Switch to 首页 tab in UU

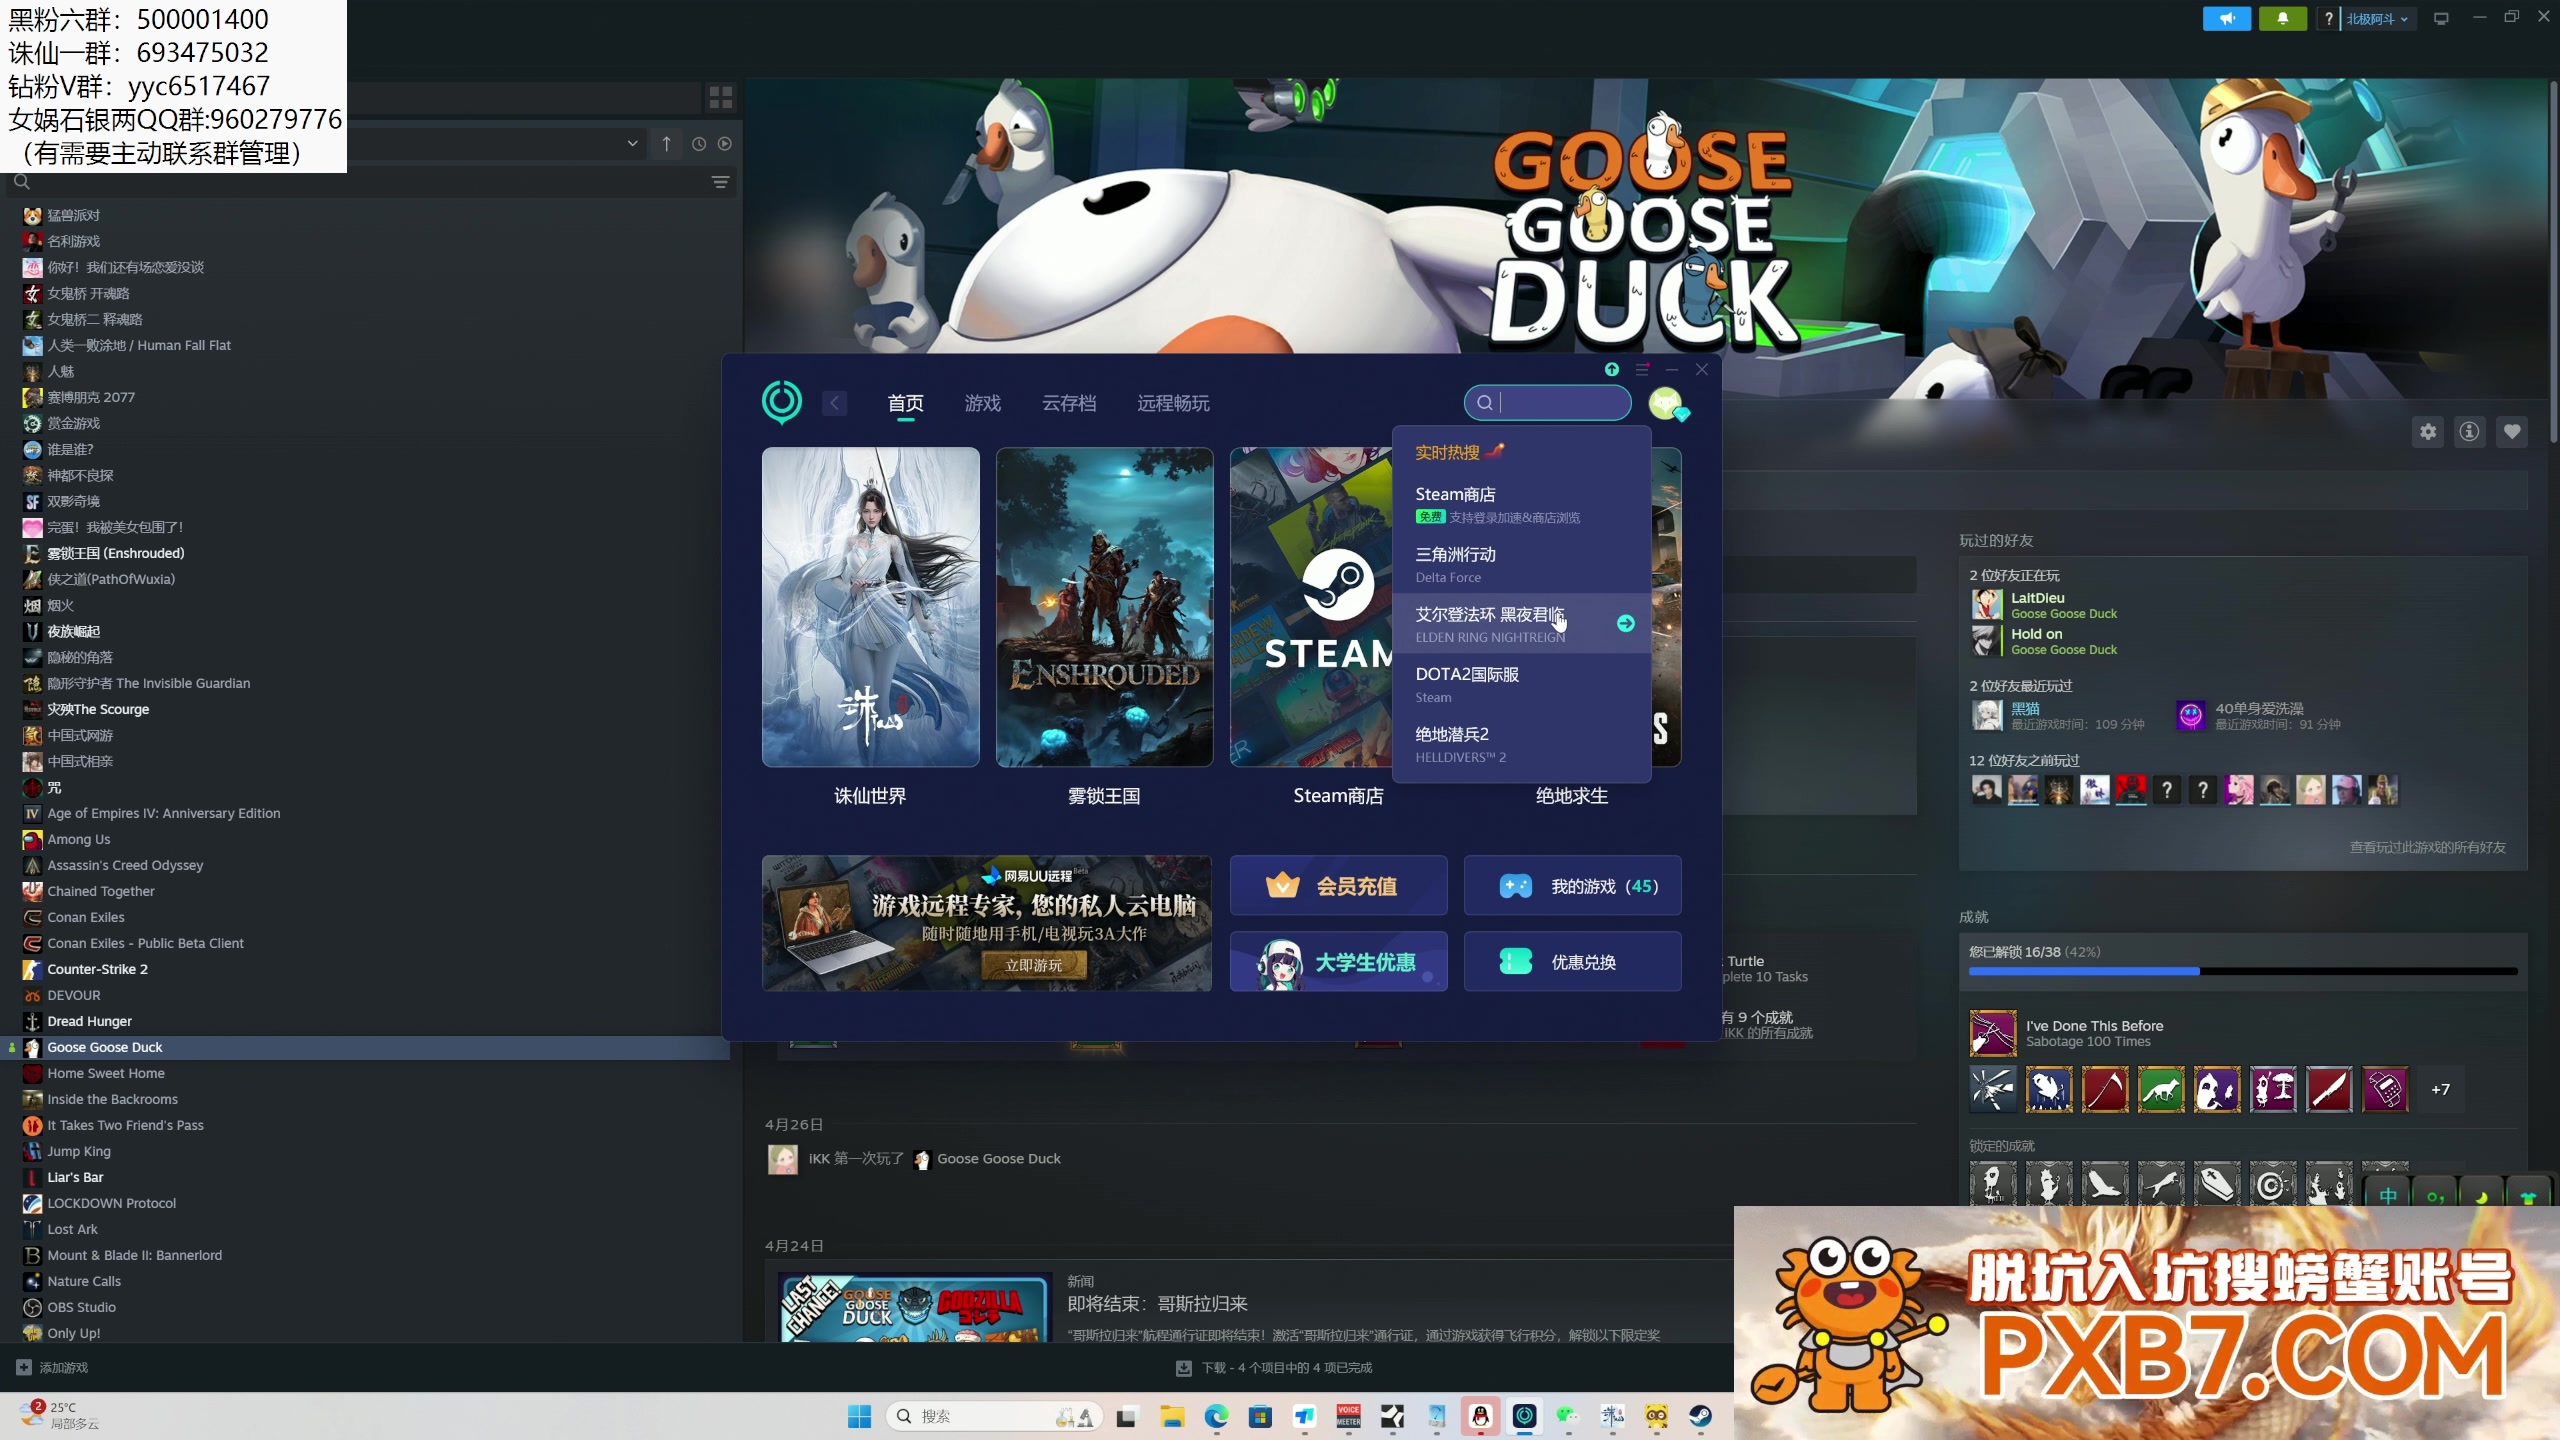tap(906, 403)
